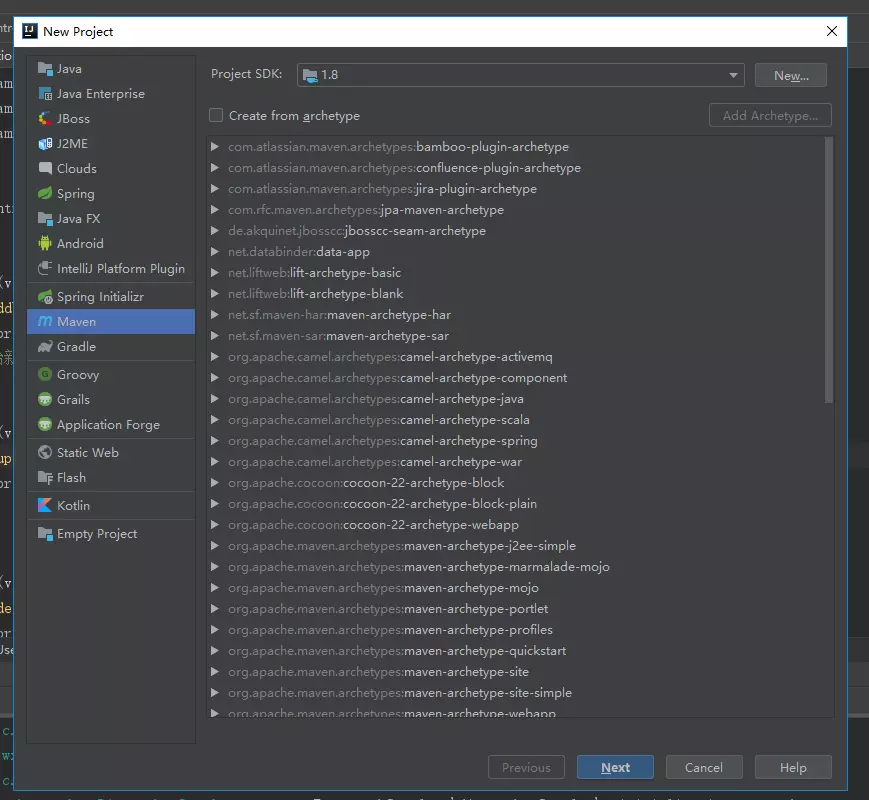The height and width of the screenshot is (800, 869).
Task: Click the IntelliJ logo in title bar
Action: (30, 32)
